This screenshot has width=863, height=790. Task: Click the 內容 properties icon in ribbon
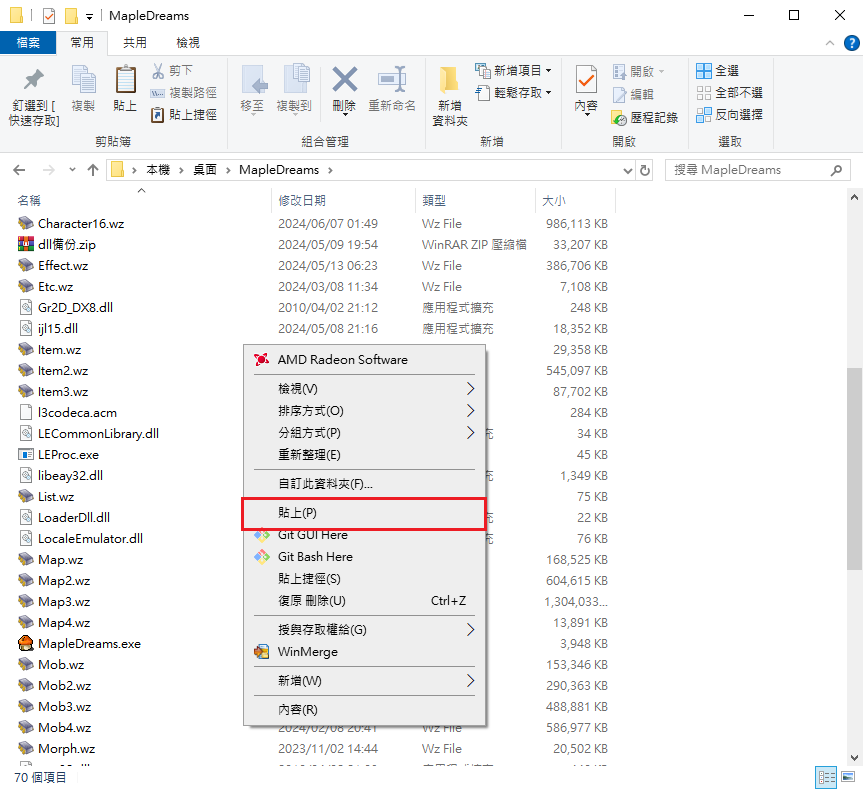tap(586, 80)
